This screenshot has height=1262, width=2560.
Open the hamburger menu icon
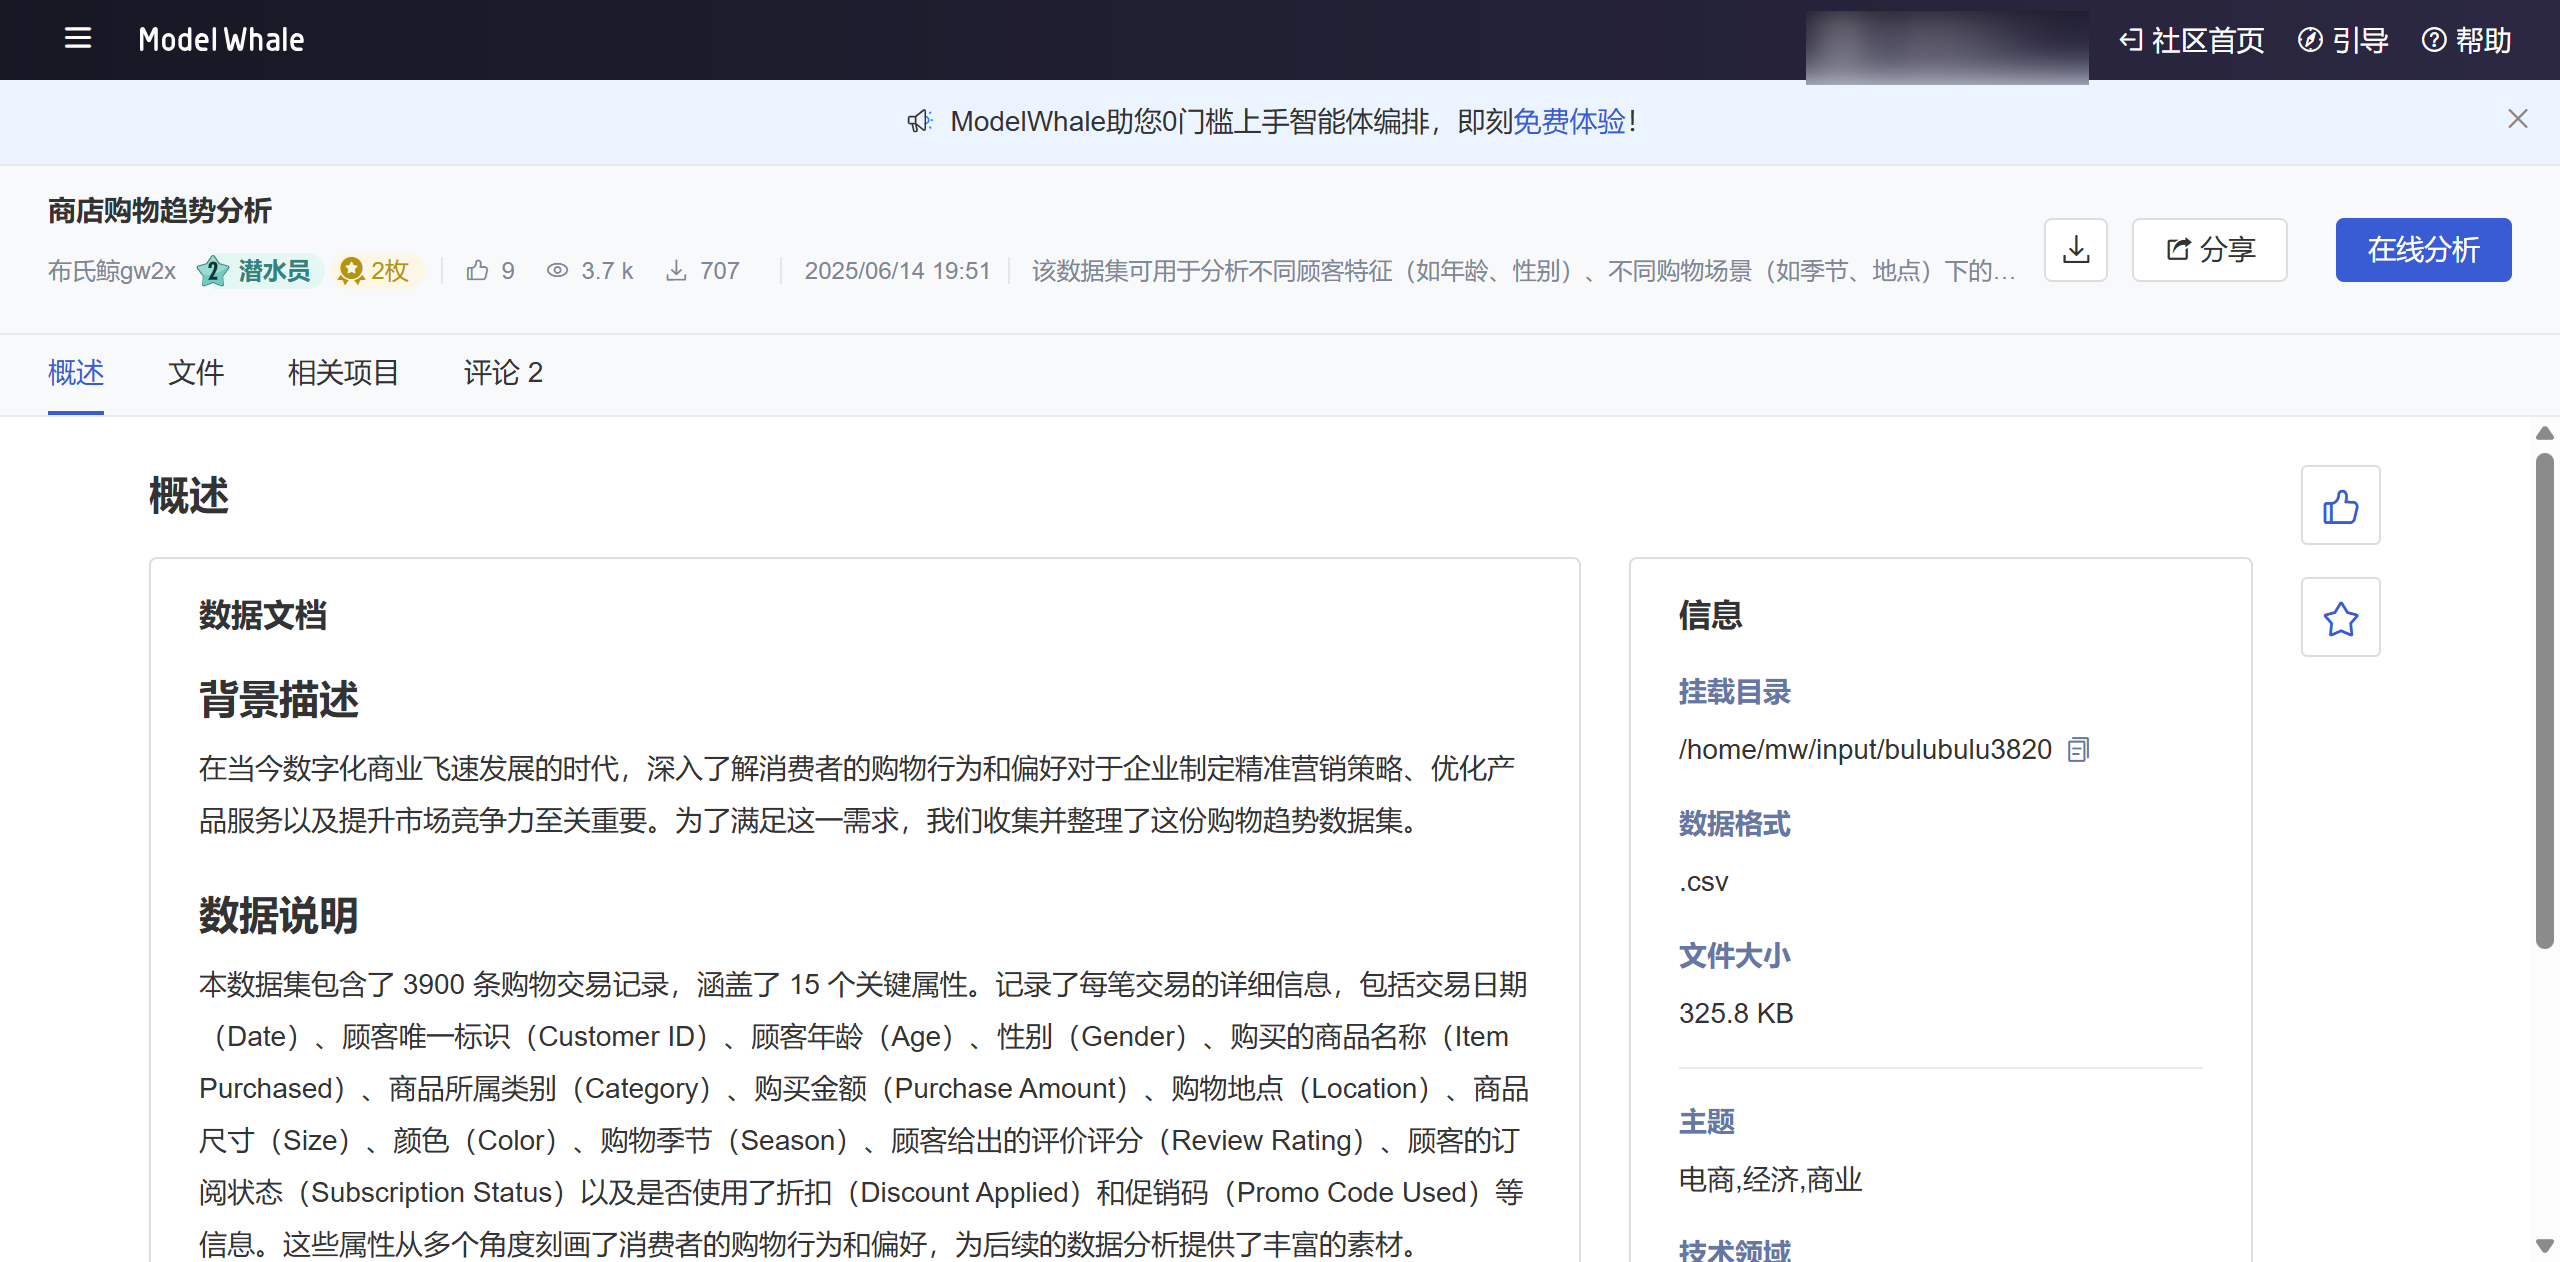point(77,39)
